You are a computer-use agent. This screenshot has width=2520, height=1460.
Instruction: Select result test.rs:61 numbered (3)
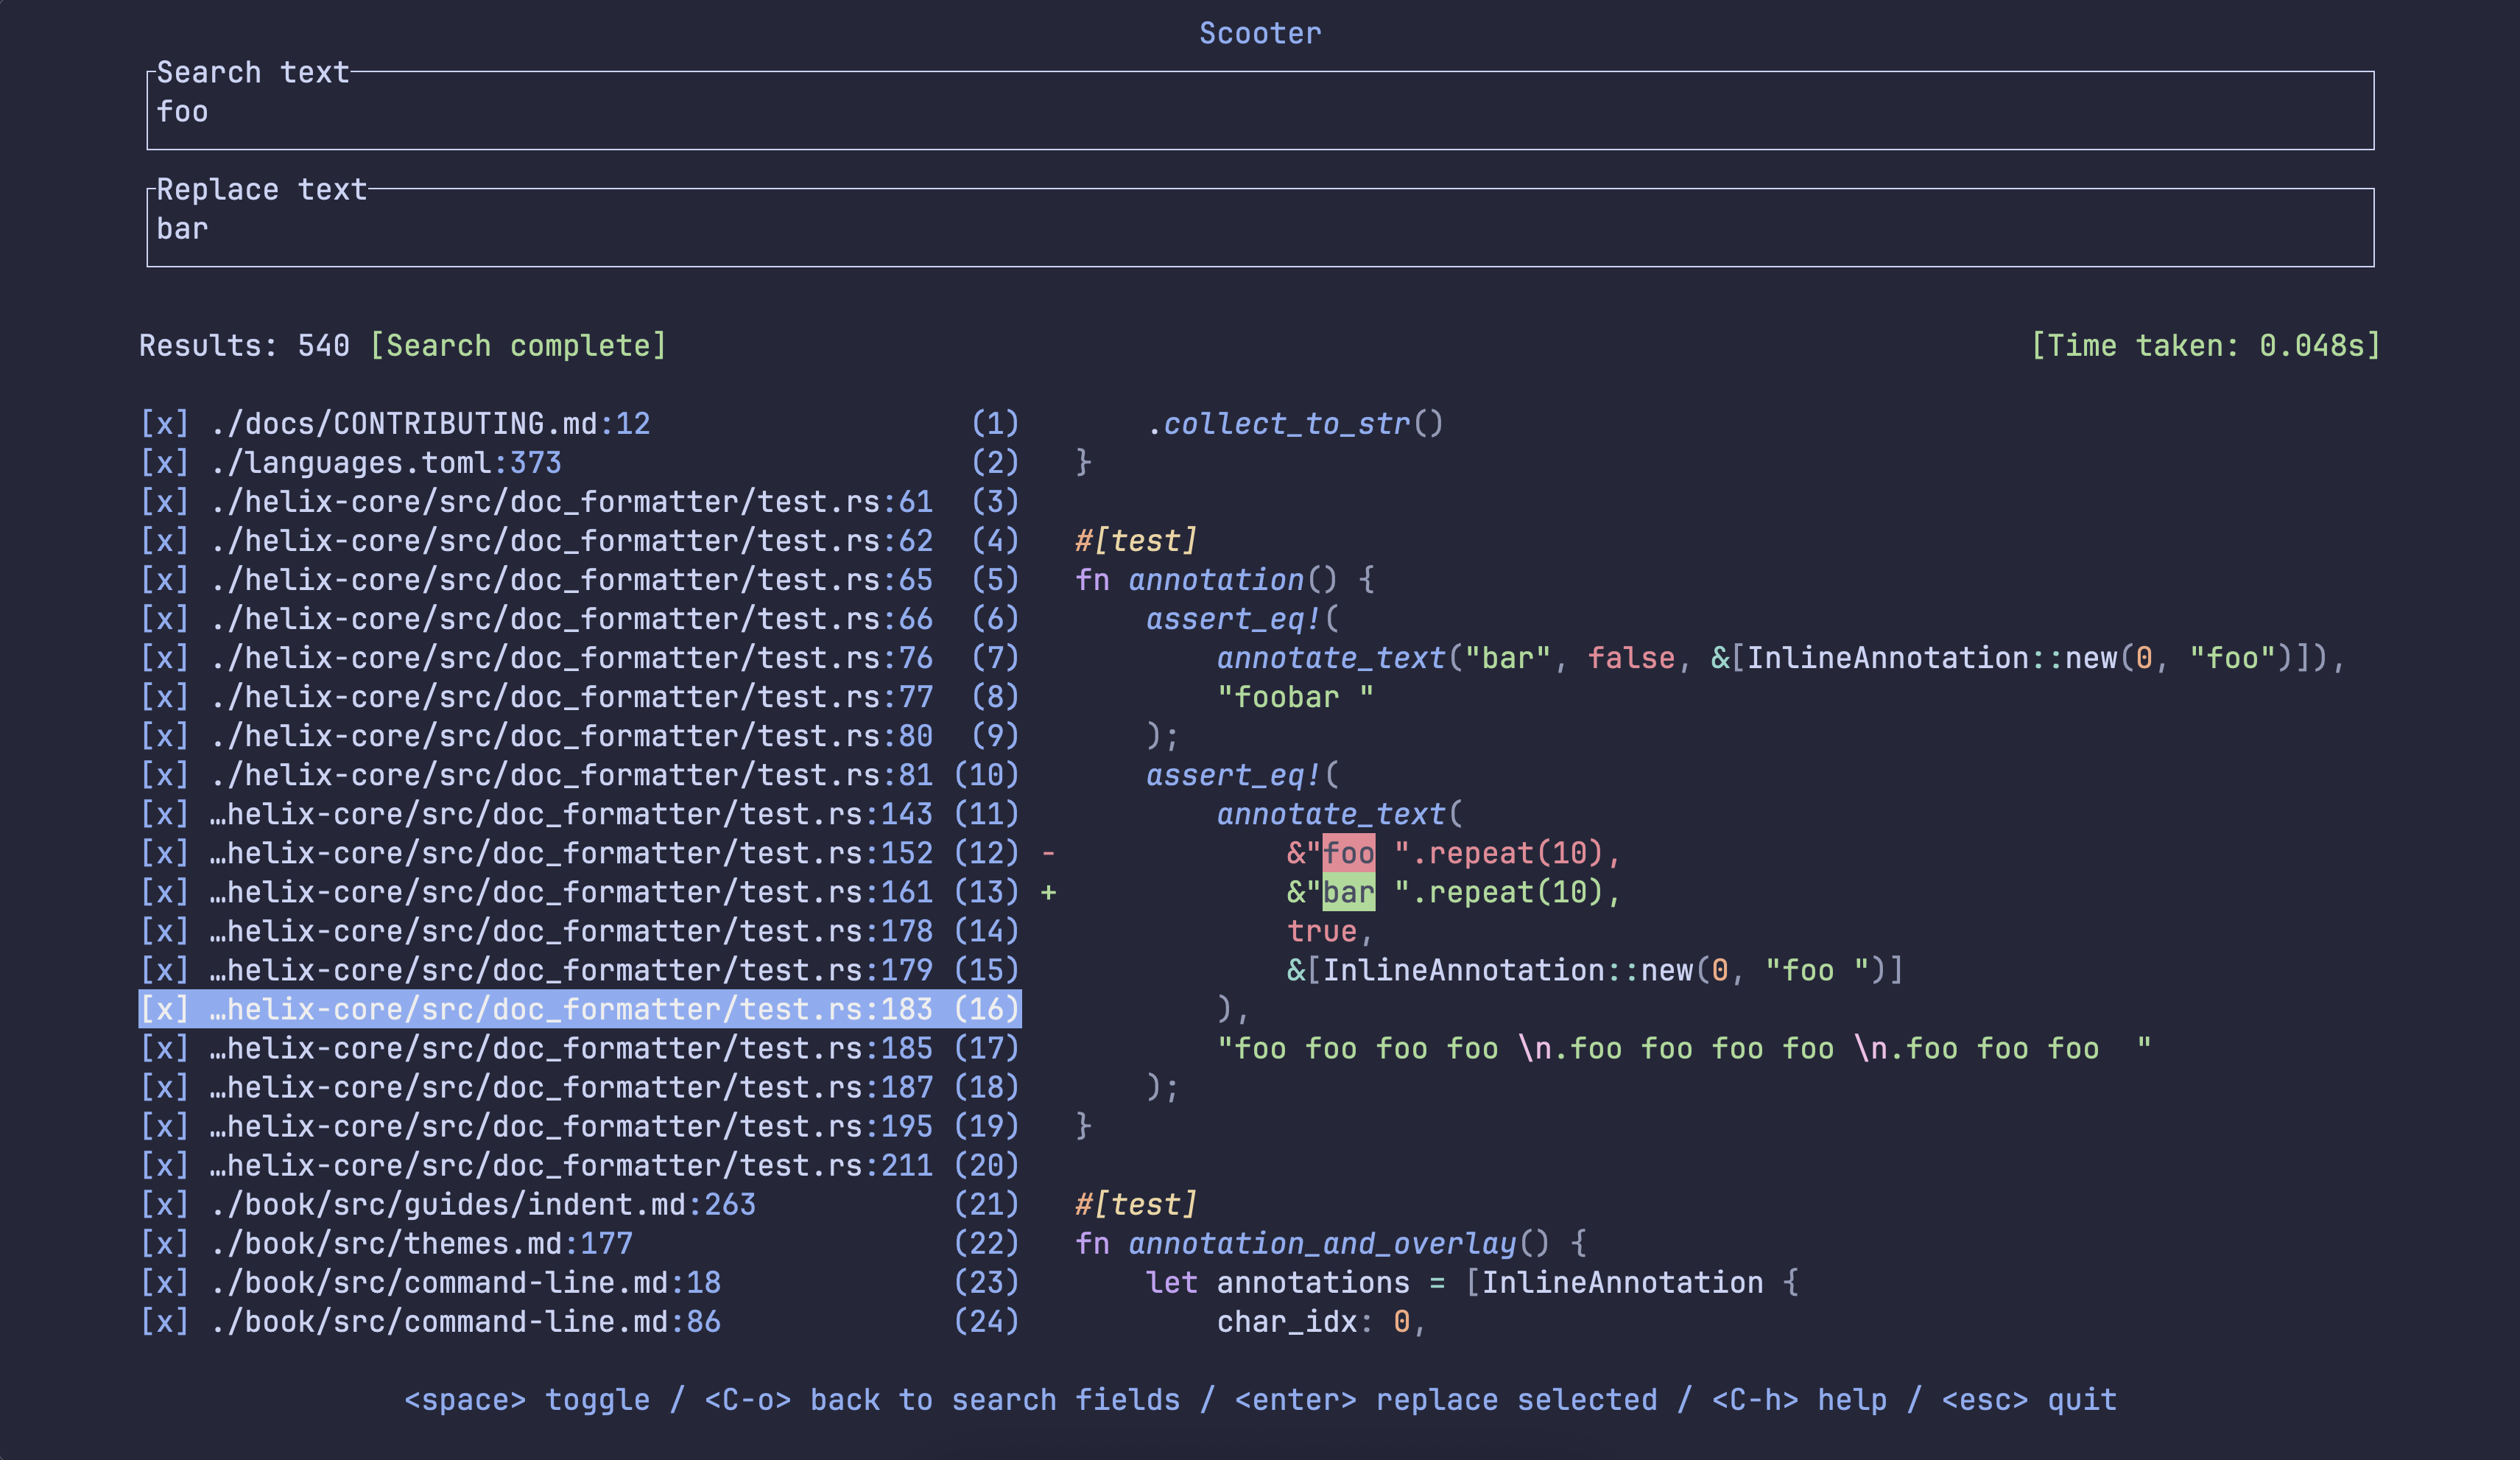(x=580, y=501)
